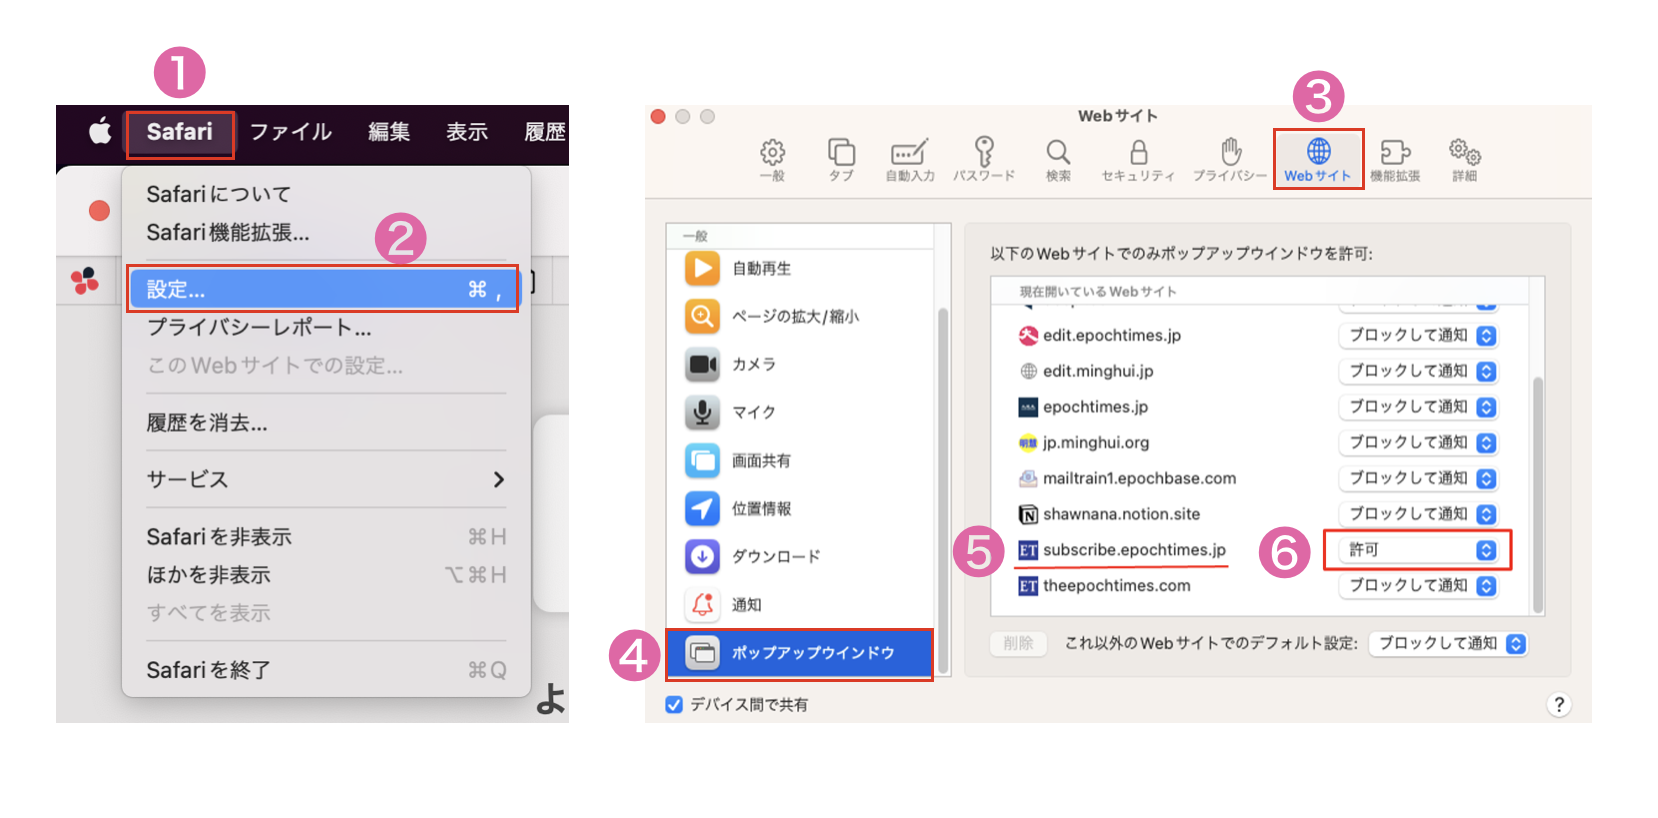Open the popup dropdown for shawnana.notion.site
The height and width of the screenshot is (818, 1658).
[1418, 514]
